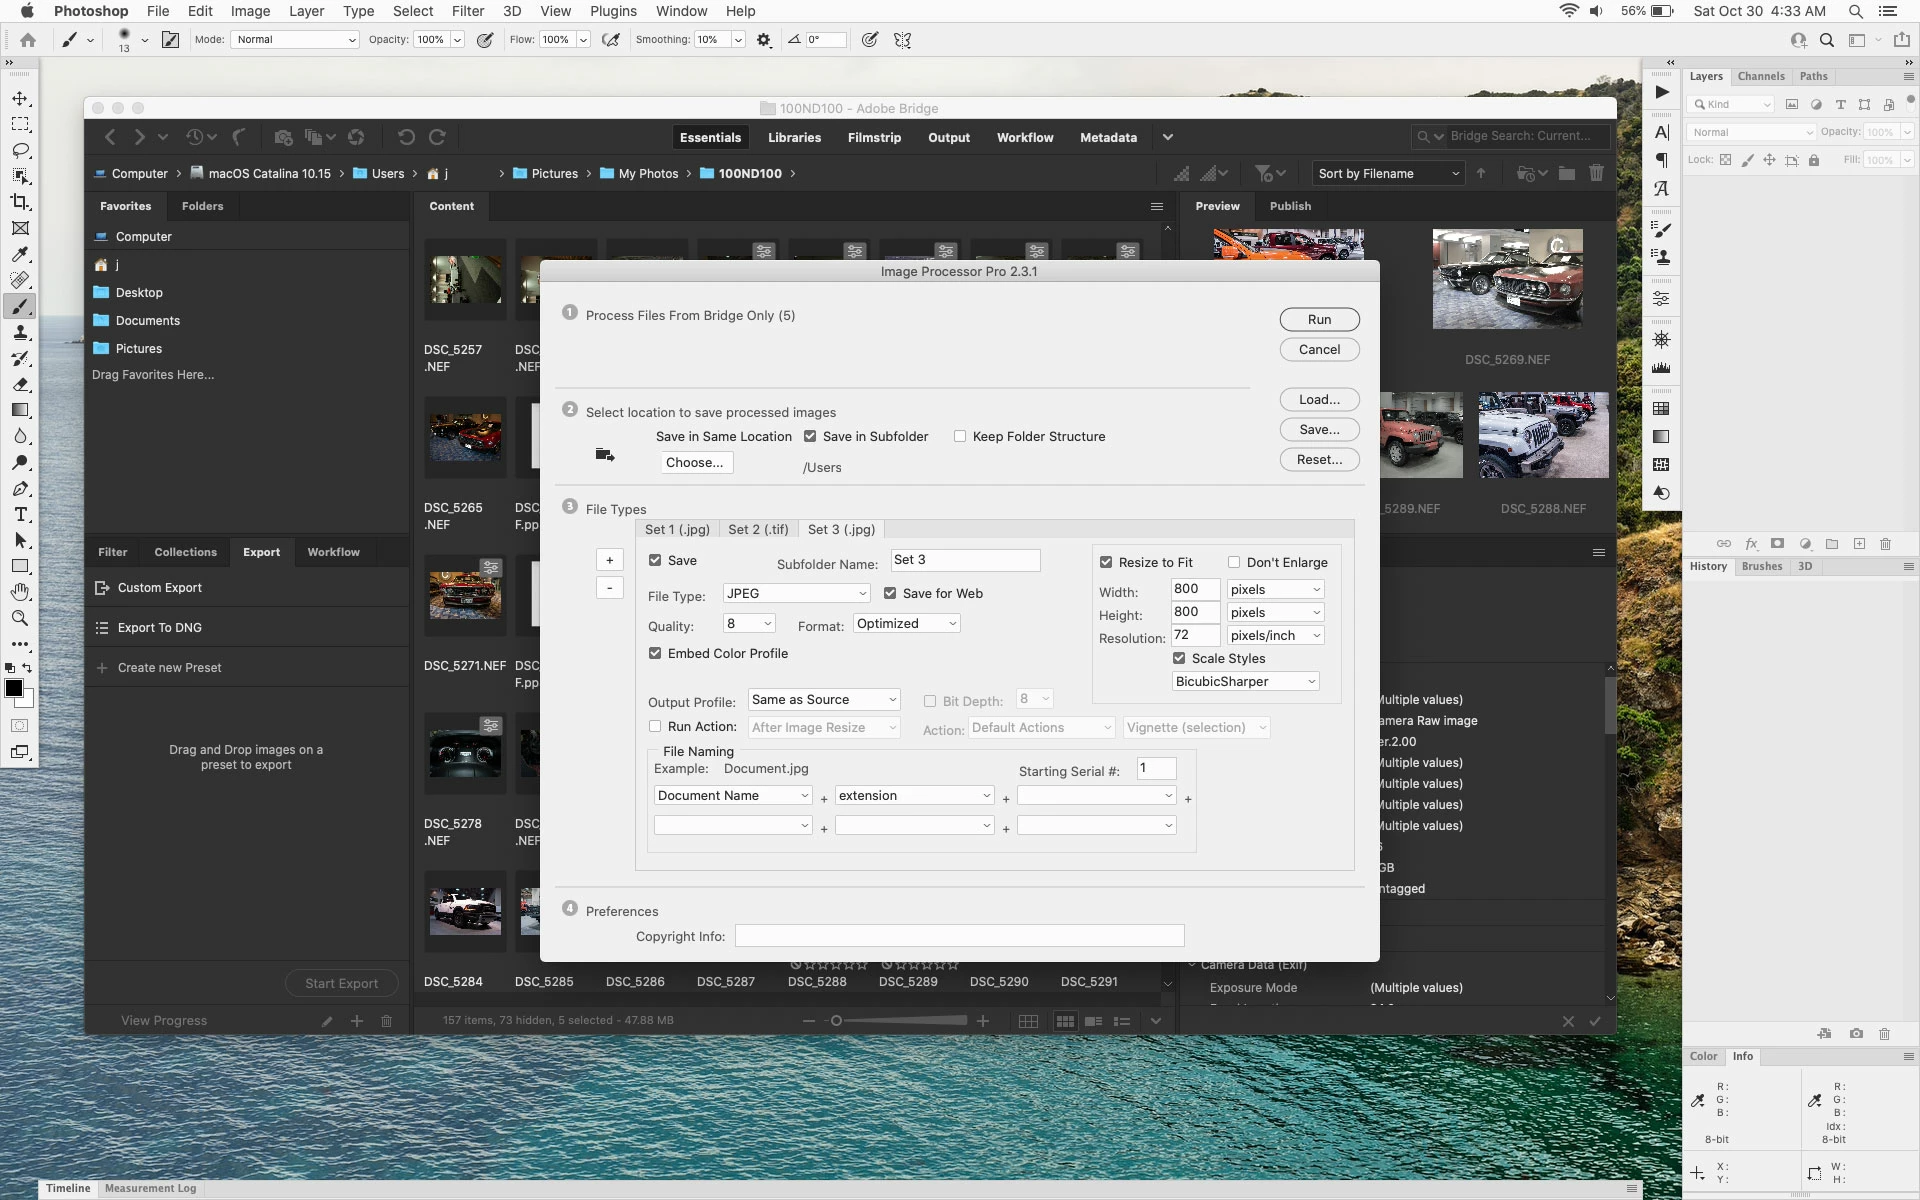
Task: Select the Zoom tool magnifier
Action: click(20, 618)
